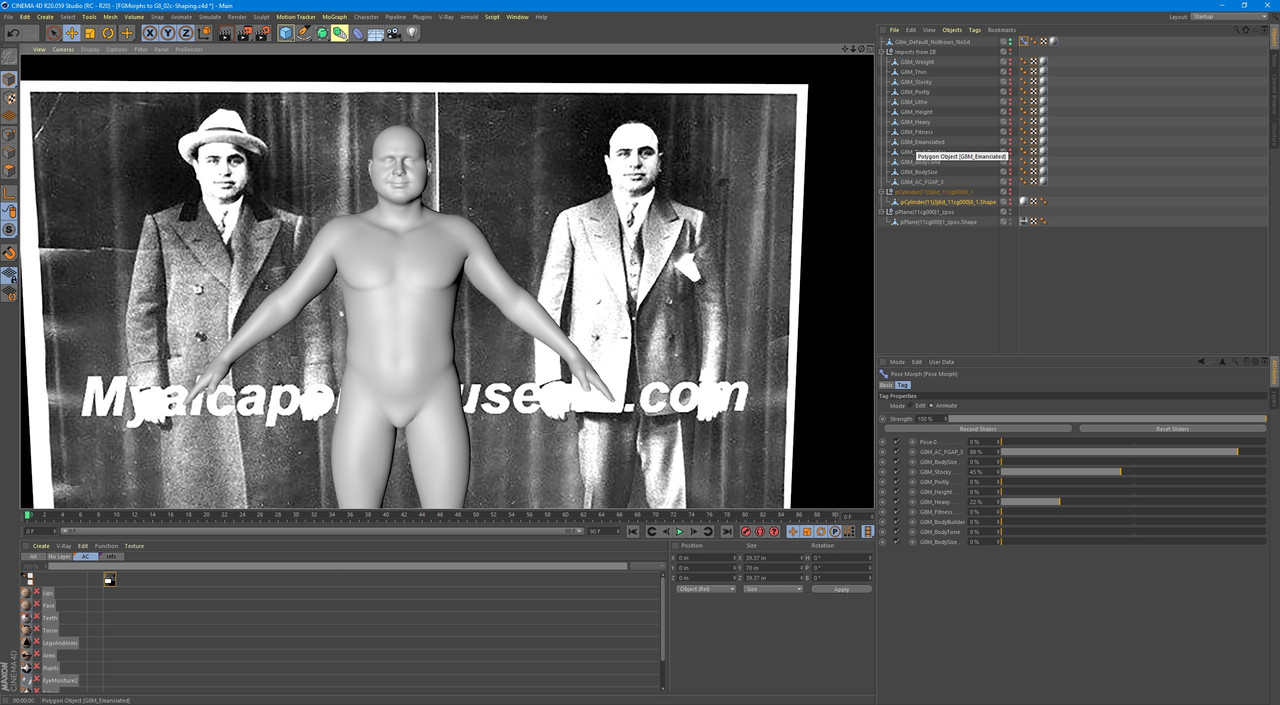Image resolution: width=1280 pixels, height=705 pixels.
Task: Select the Edit mode radio button
Action: (x=913, y=405)
